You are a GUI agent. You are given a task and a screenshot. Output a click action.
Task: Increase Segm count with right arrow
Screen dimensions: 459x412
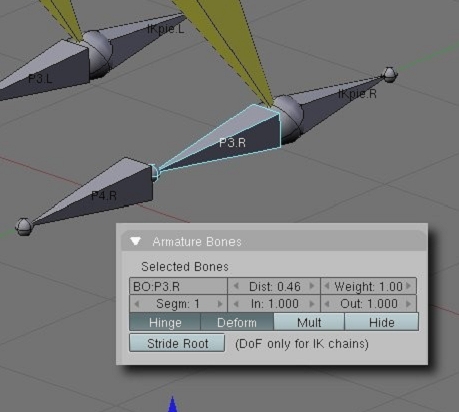coord(220,304)
